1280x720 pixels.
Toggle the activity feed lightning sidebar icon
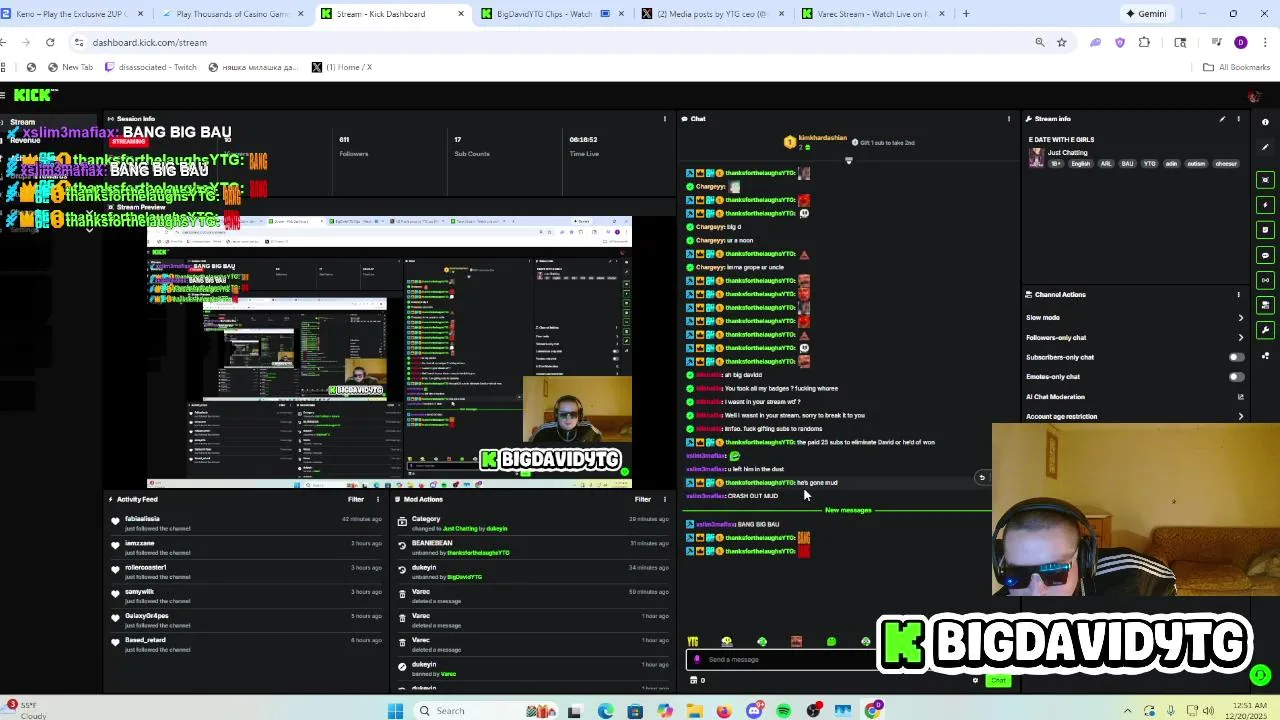(x=1265, y=205)
